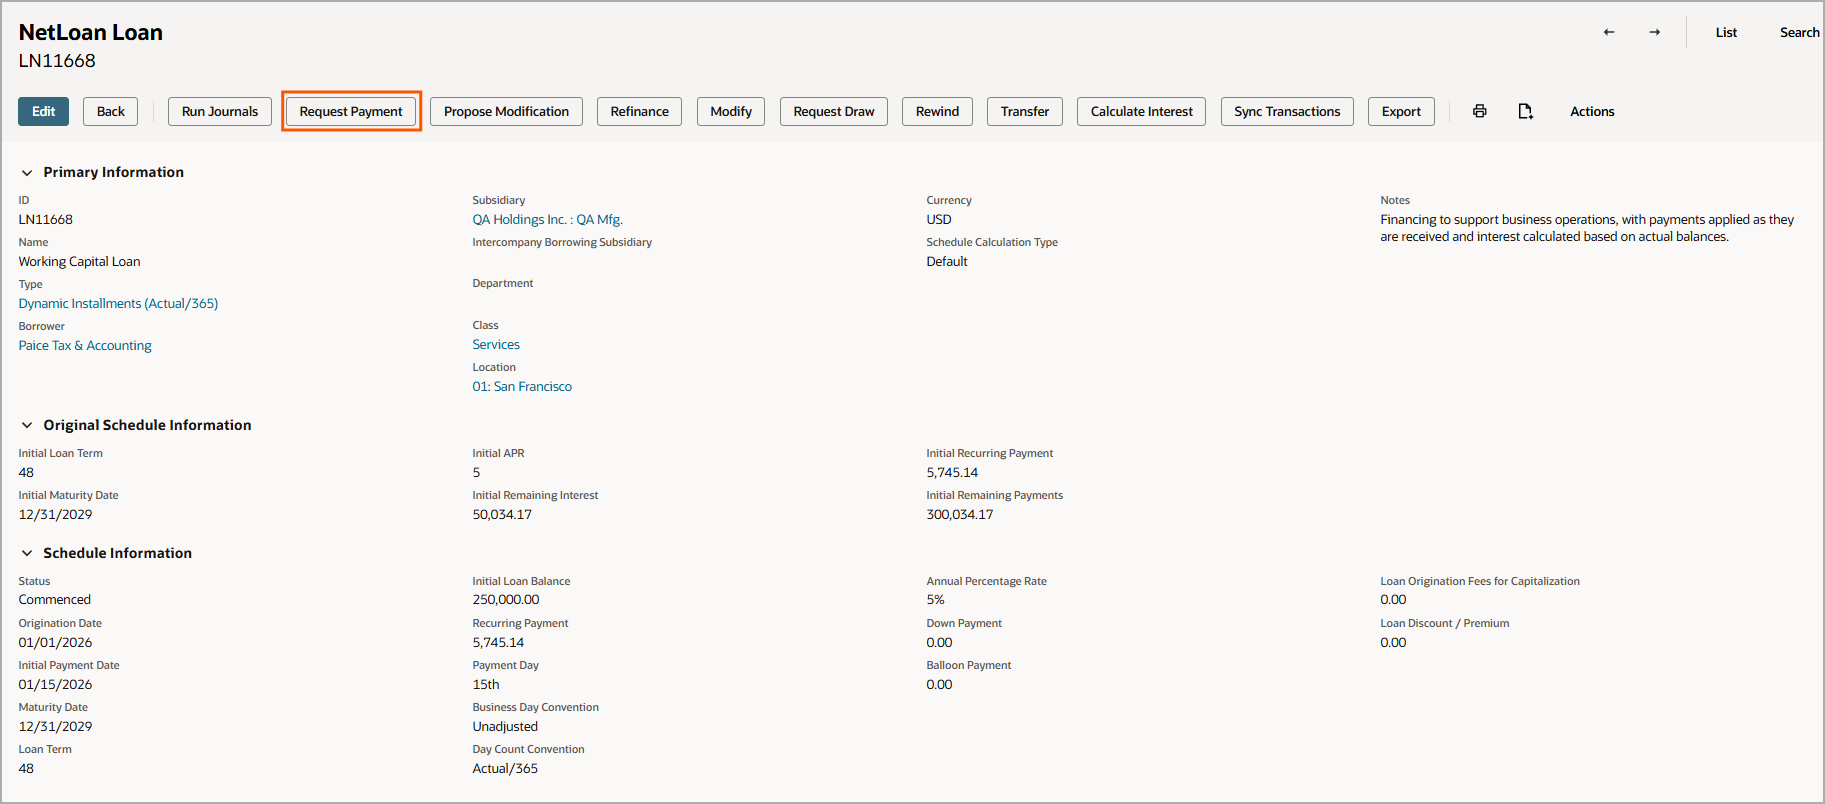Screen dimensions: 1825x804
Task: Click the Propose Modification button
Action: coord(506,111)
